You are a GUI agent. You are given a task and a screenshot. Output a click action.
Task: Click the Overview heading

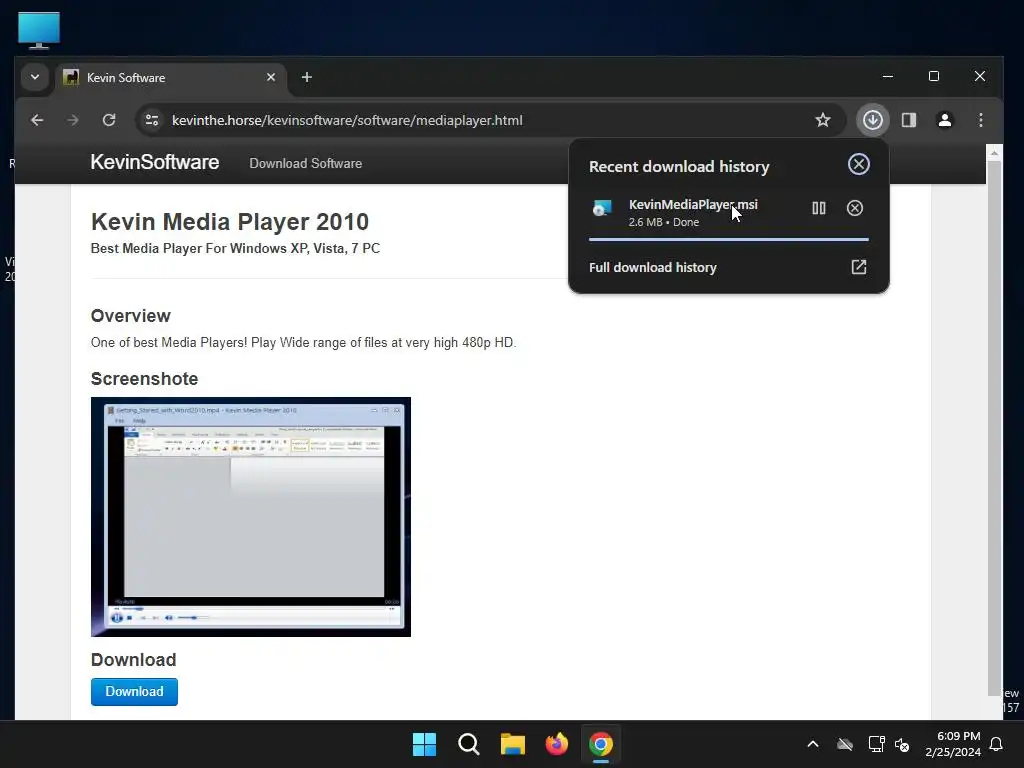click(x=131, y=316)
